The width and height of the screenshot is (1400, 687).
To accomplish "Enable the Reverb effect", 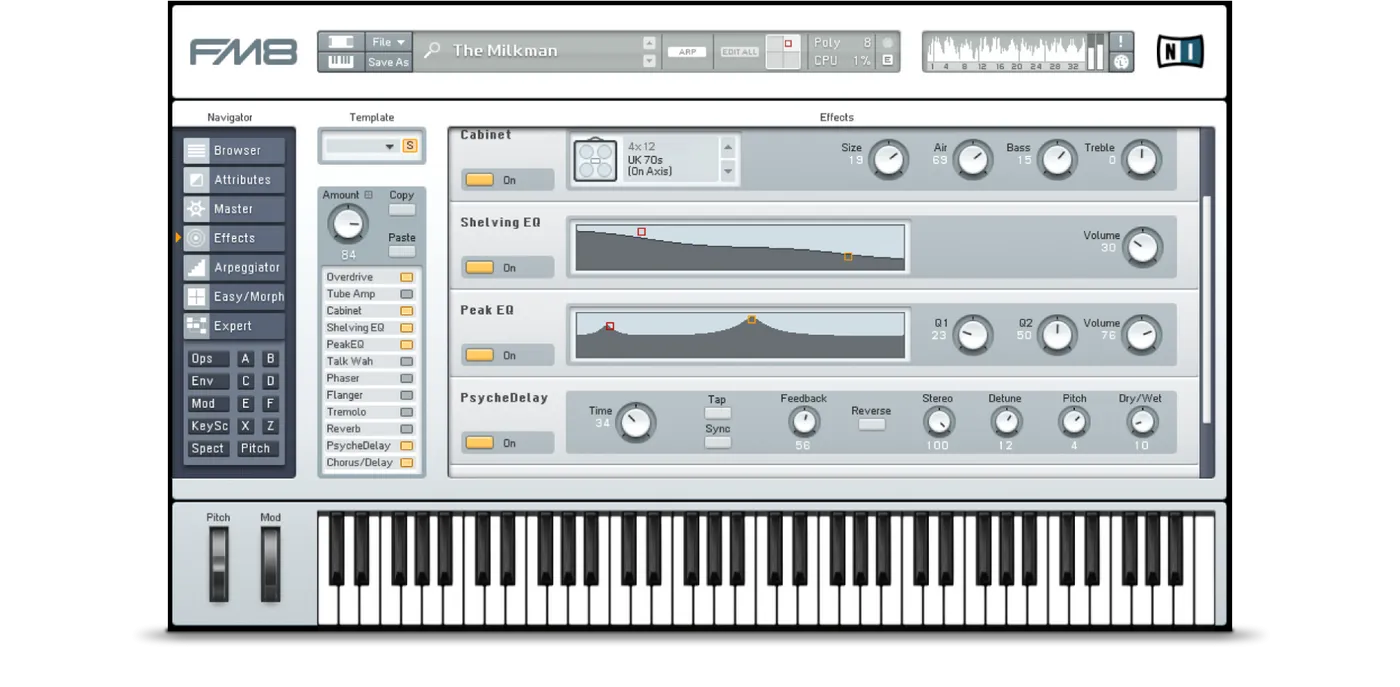I will pyautogui.click(x=407, y=429).
